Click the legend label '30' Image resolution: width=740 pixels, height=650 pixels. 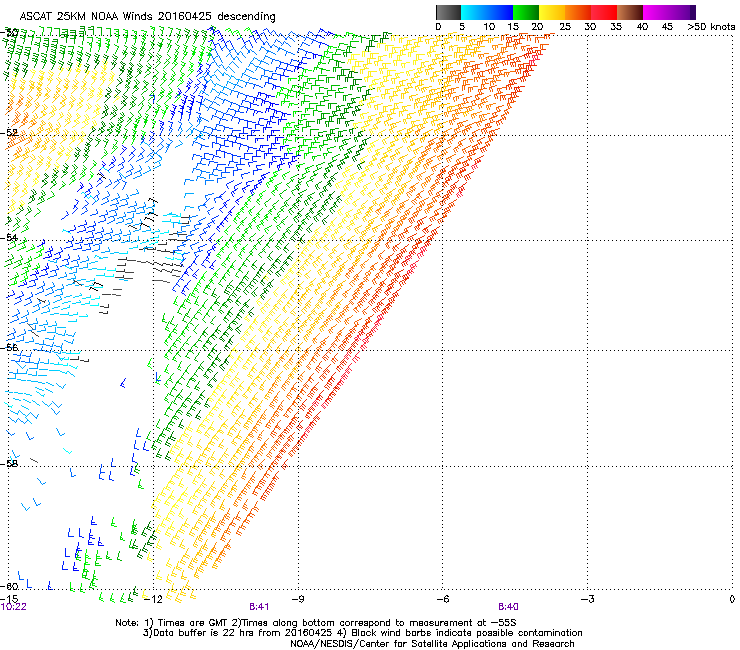click(590, 27)
